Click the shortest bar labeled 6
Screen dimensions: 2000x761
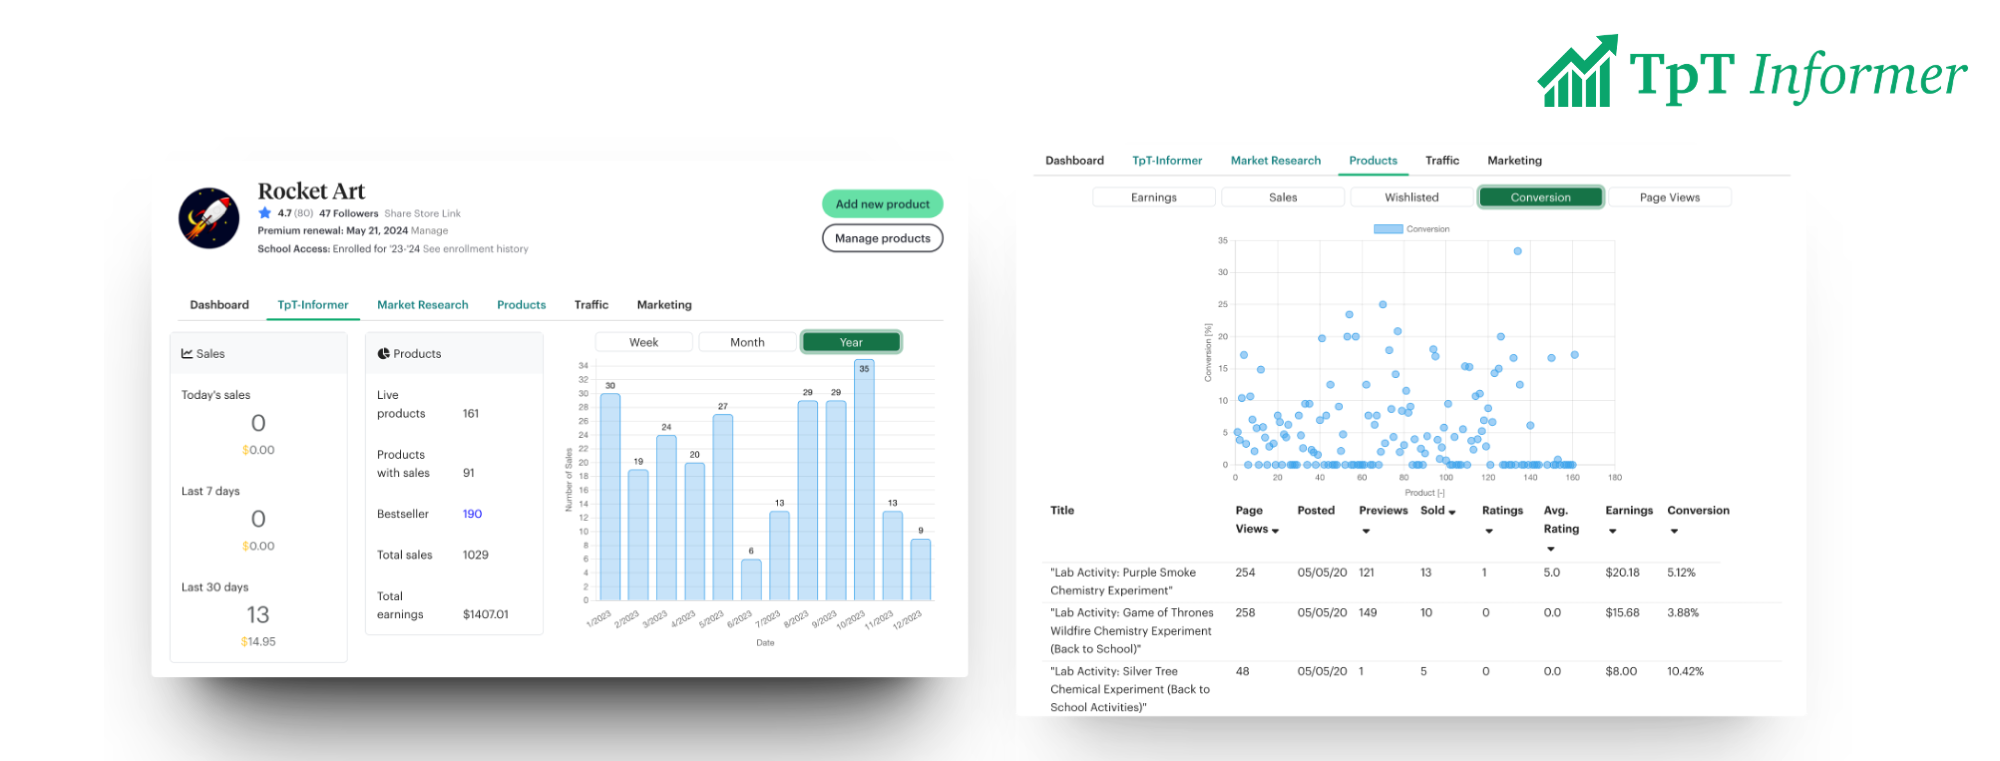click(751, 580)
